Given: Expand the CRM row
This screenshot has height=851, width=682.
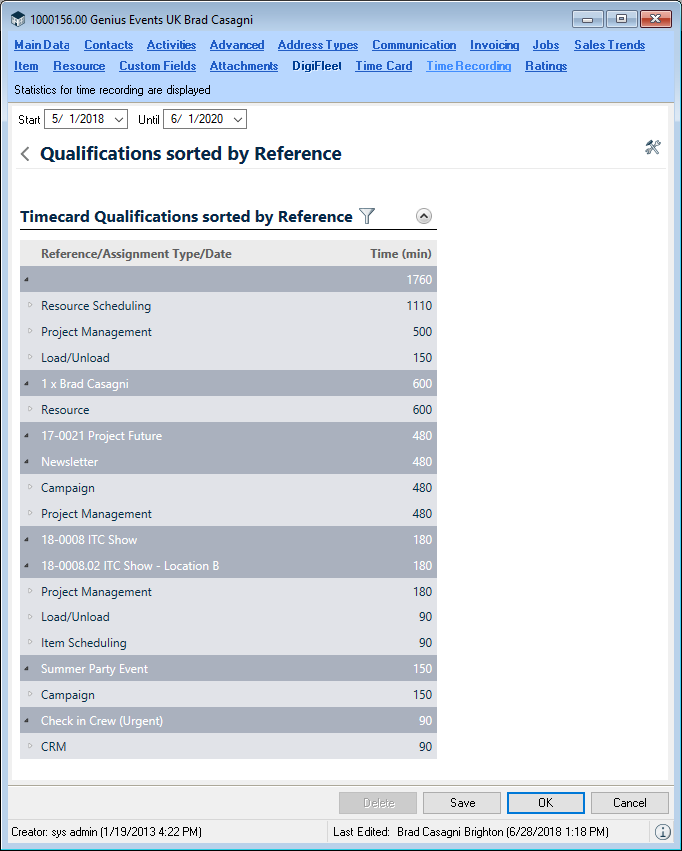Looking at the screenshot, I should point(29,747).
